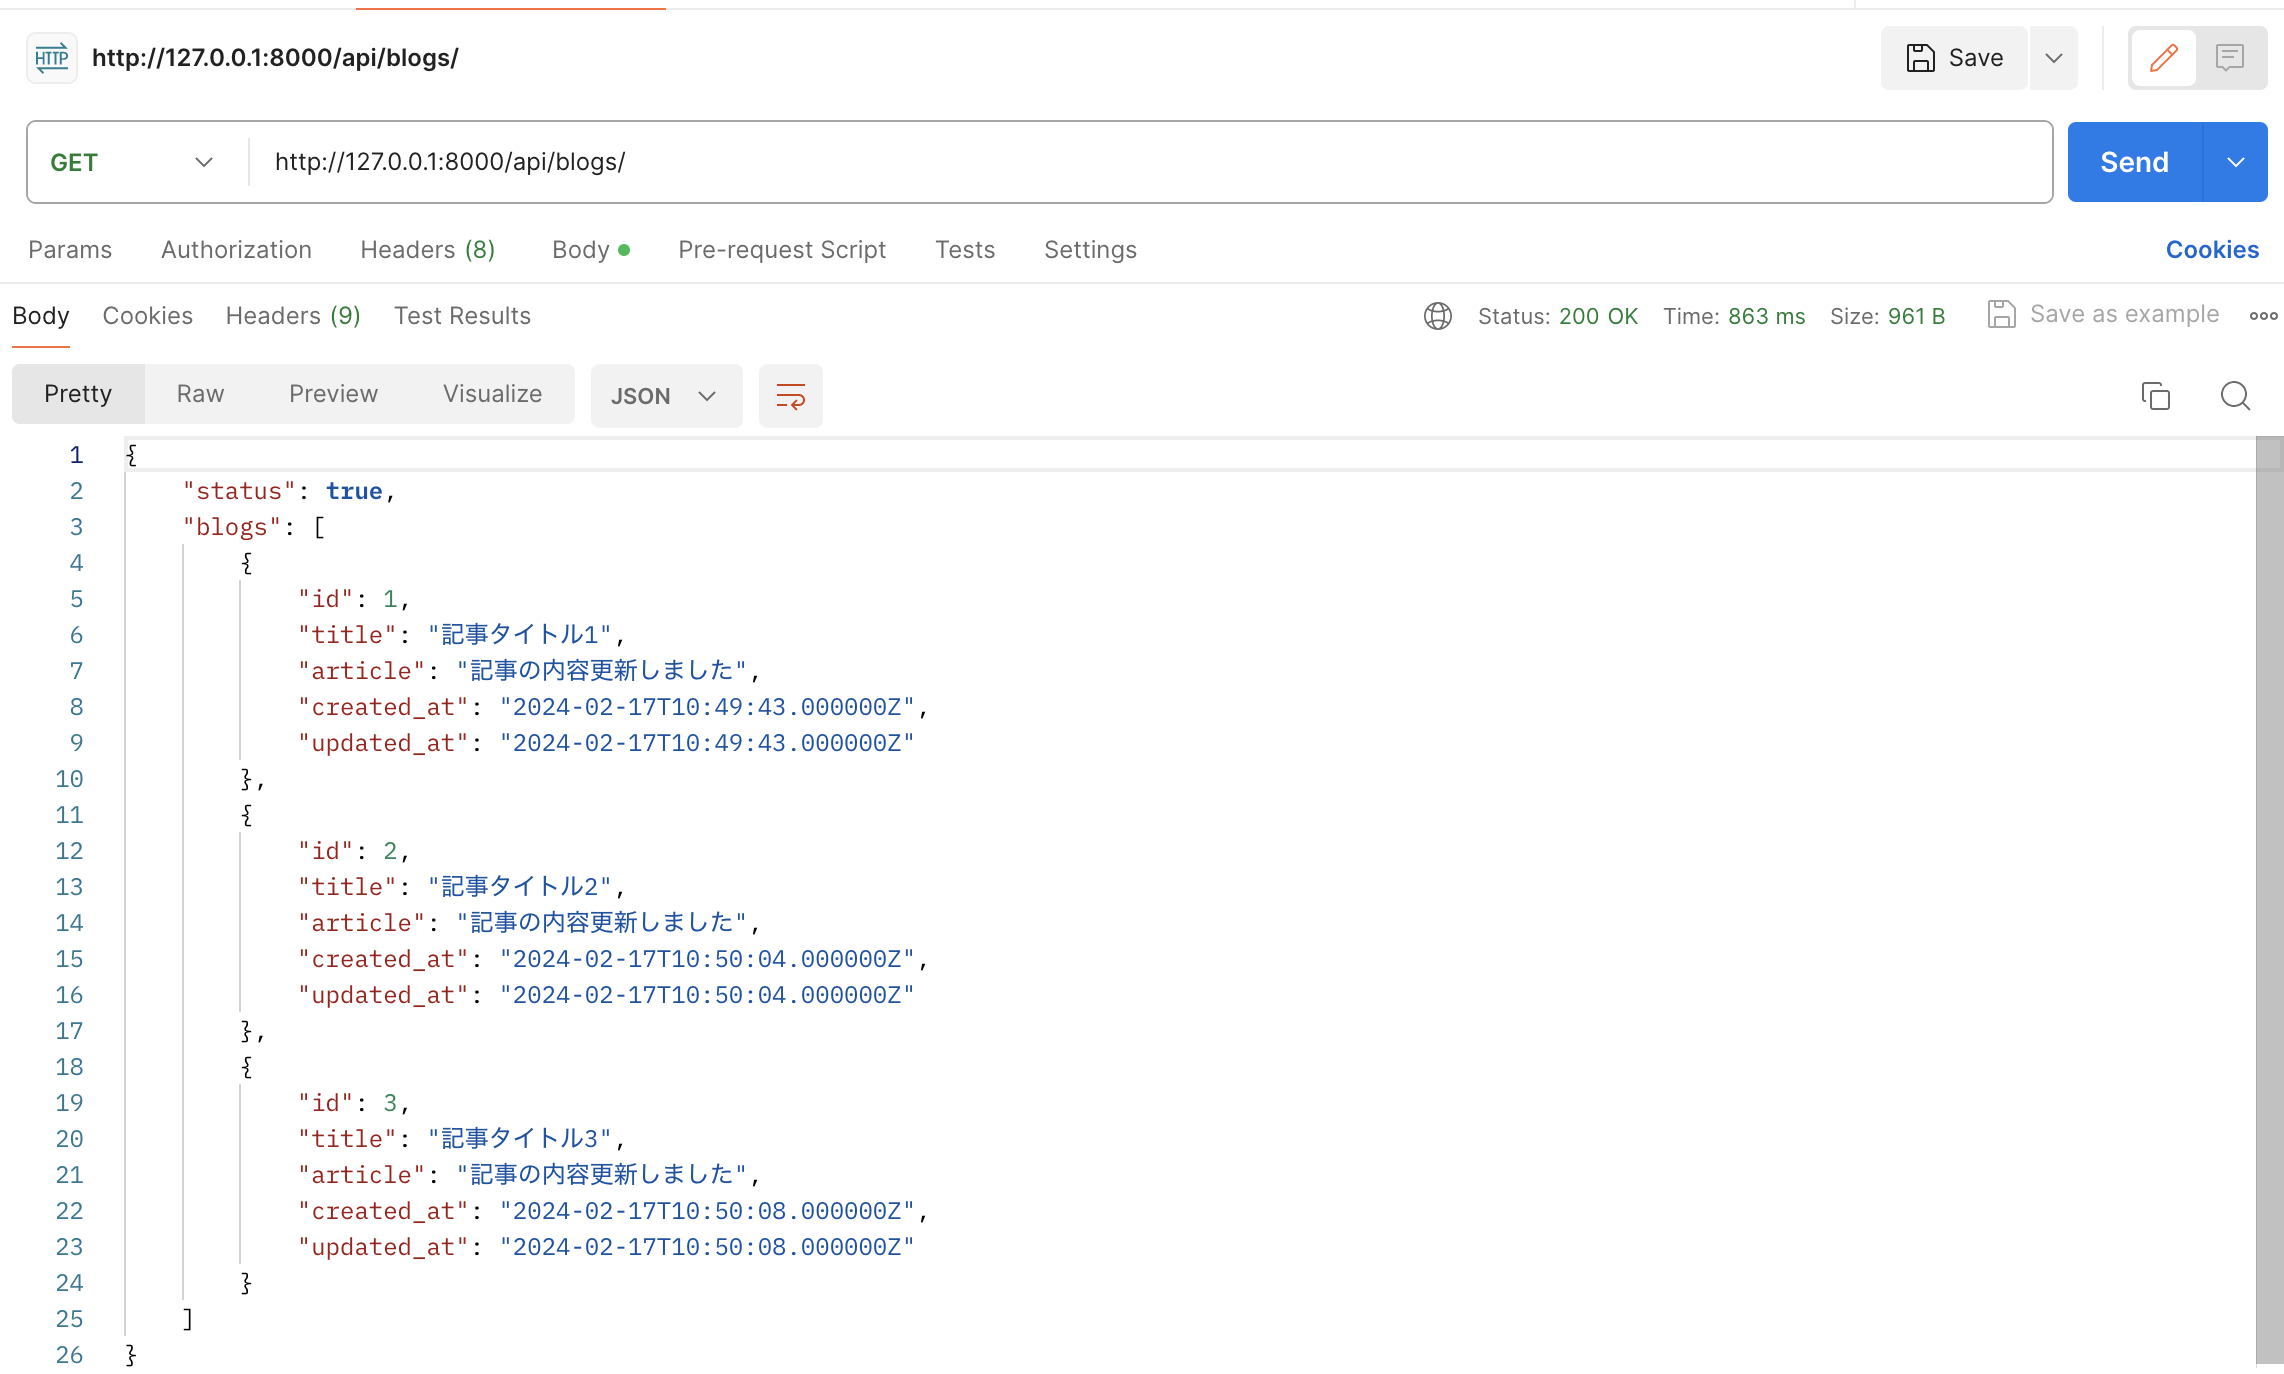Image resolution: width=2284 pixels, height=1374 pixels.
Task: Open the response more actions ellipsis
Action: click(x=2263, y=315)
